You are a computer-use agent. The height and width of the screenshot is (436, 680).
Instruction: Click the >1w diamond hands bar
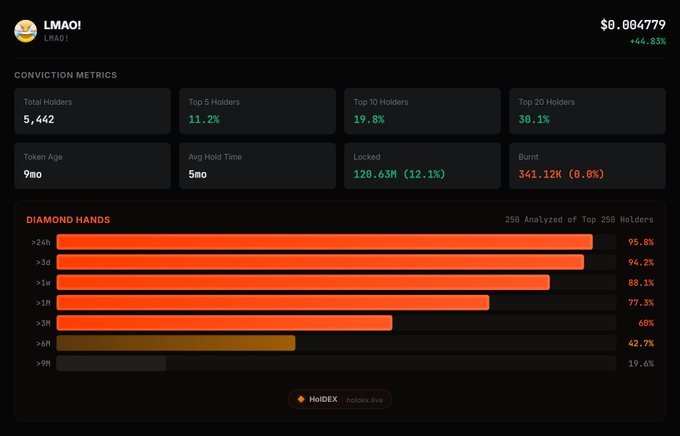[303, 282]
